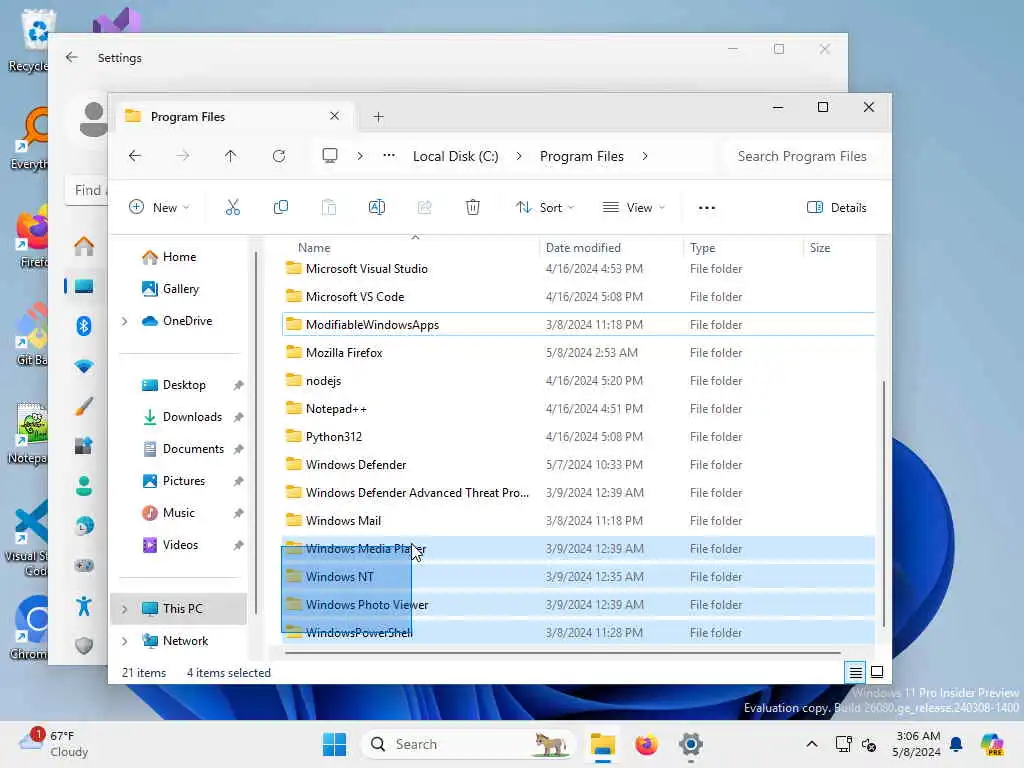This screenshot has width=1024, height=768.
Task: Open Settings Home icon in sidebar
Action: tap(84, 246)
